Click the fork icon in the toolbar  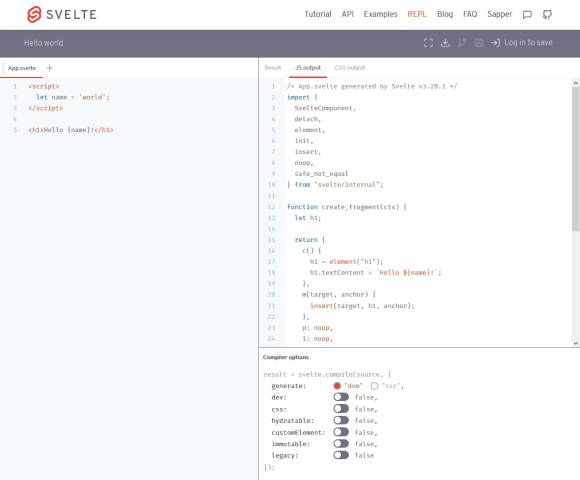click(x=462, y=43)
